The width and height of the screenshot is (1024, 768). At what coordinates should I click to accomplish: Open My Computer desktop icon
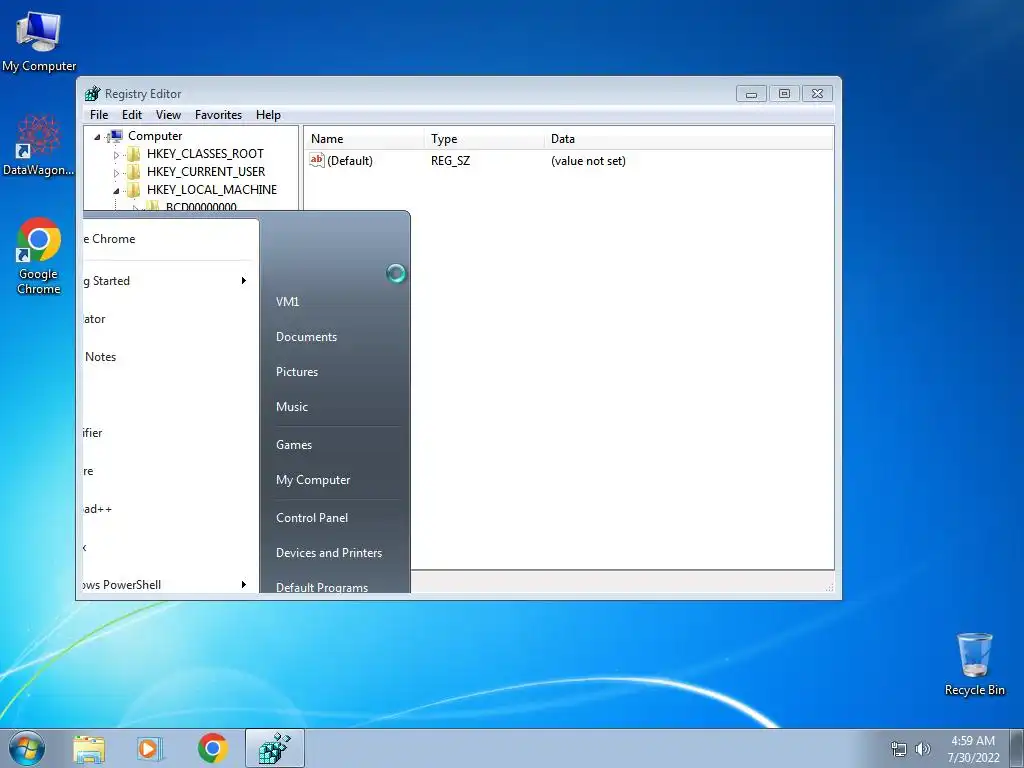[39, 41]
